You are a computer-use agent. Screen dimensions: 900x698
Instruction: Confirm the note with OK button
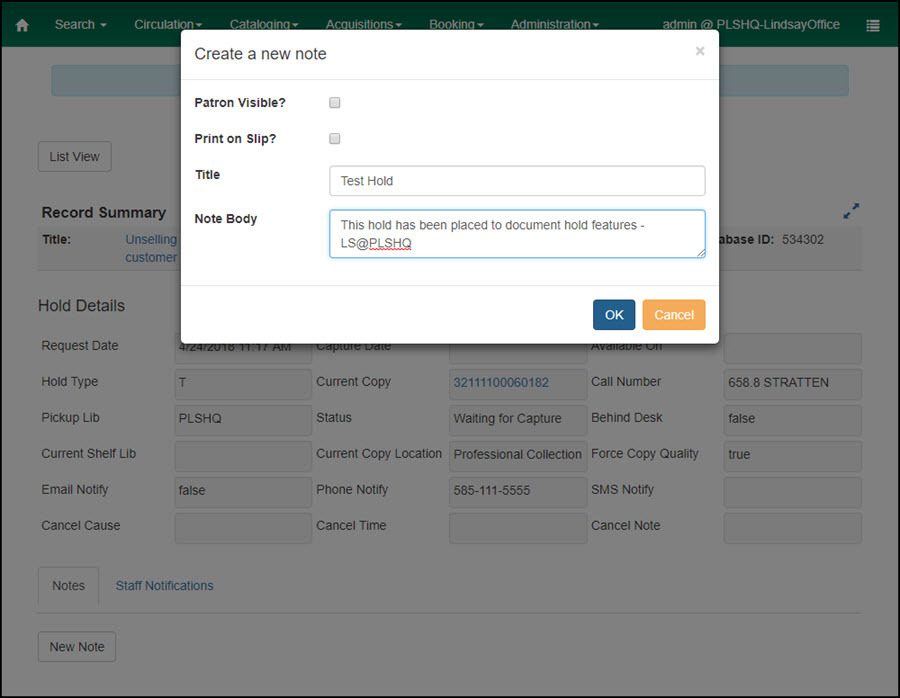pos(614,315)
